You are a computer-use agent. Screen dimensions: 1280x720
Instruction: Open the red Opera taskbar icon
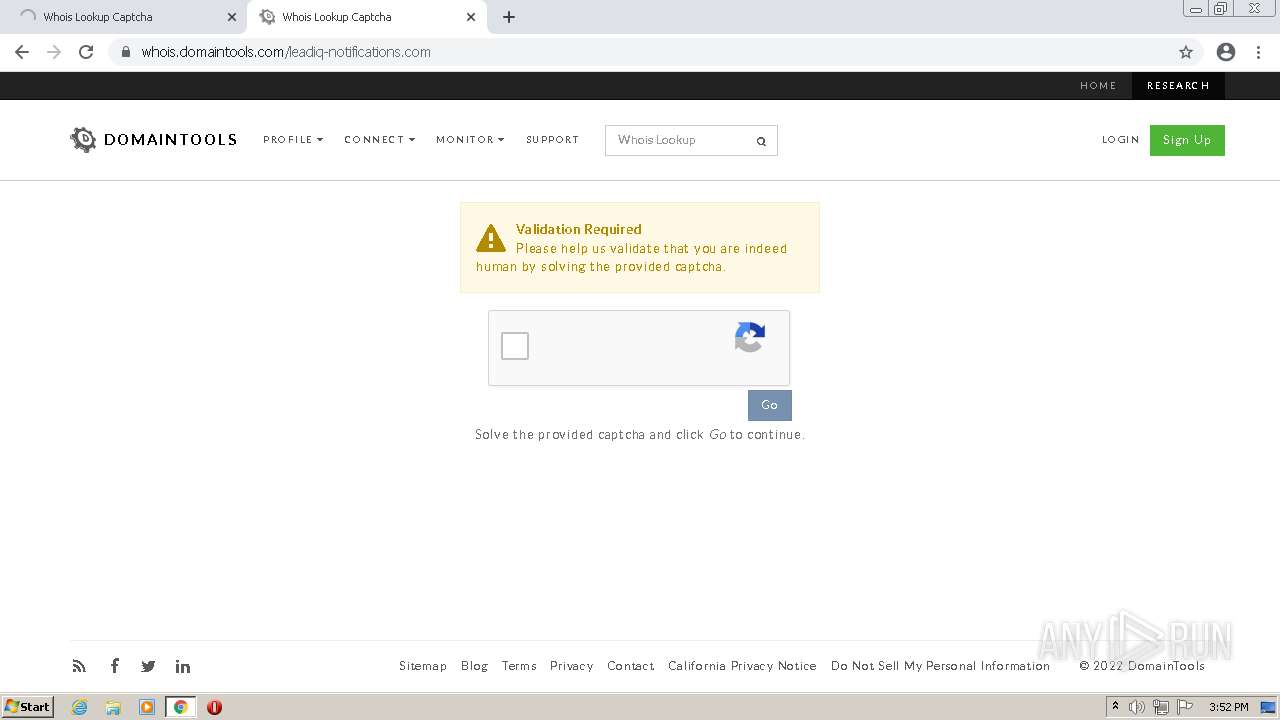point(214,707)
